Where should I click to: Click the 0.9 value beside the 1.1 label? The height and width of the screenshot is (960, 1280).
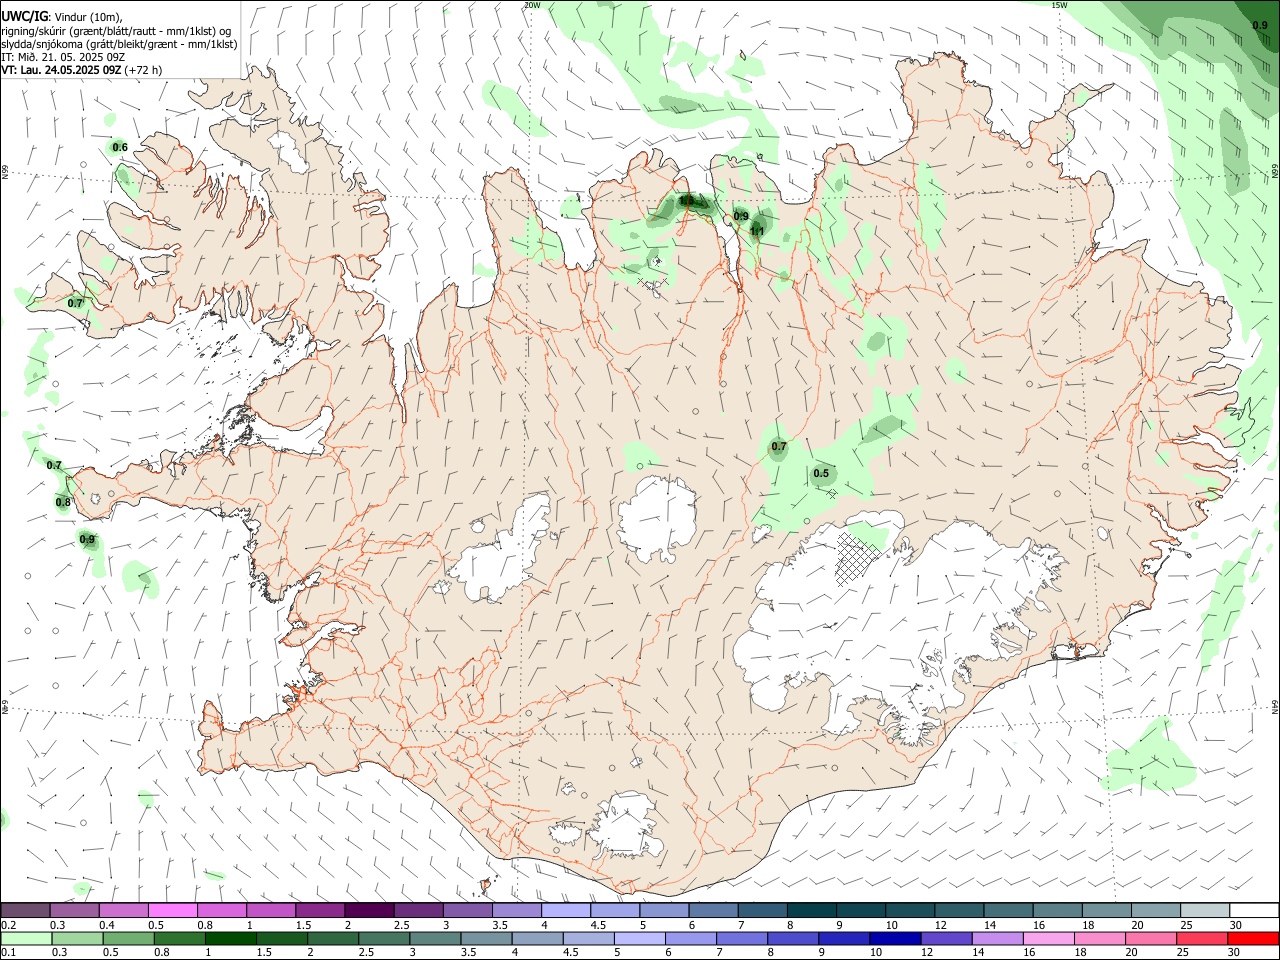point(741,216)
